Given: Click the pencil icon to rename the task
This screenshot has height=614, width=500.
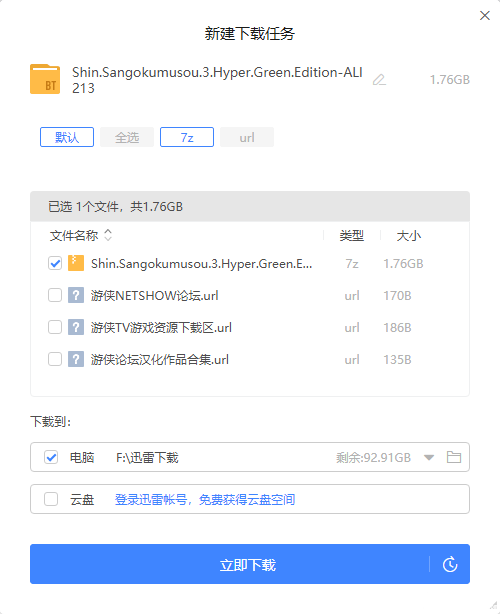Looking at the screenshot, I should (x=379, y=80).
